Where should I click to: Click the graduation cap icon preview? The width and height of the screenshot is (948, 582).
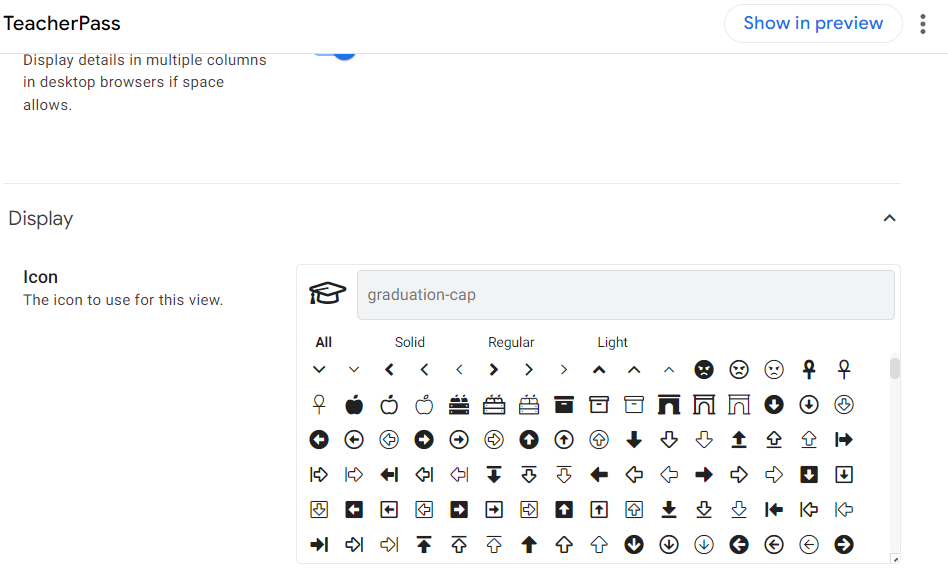[x=327, y=294]
